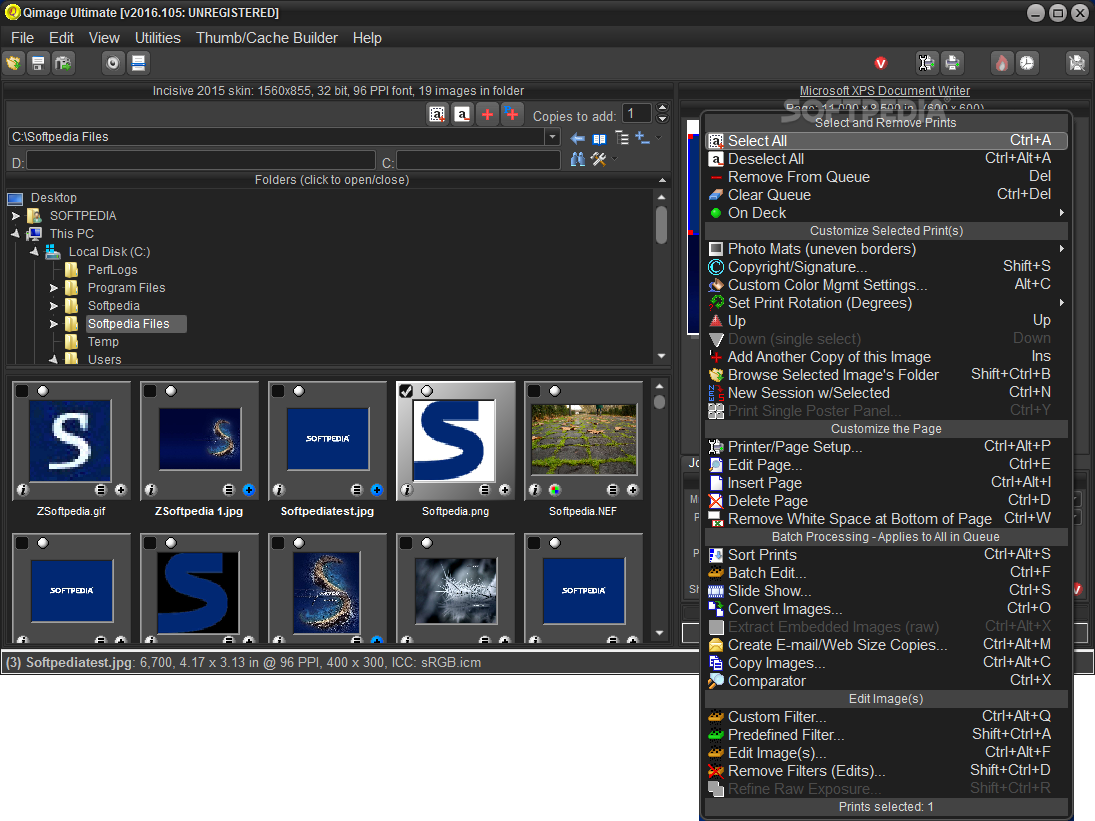Click the deselect-all 'a-' icon above path
The width and height of the screenshot is (1095, 821).
point(462,114)
